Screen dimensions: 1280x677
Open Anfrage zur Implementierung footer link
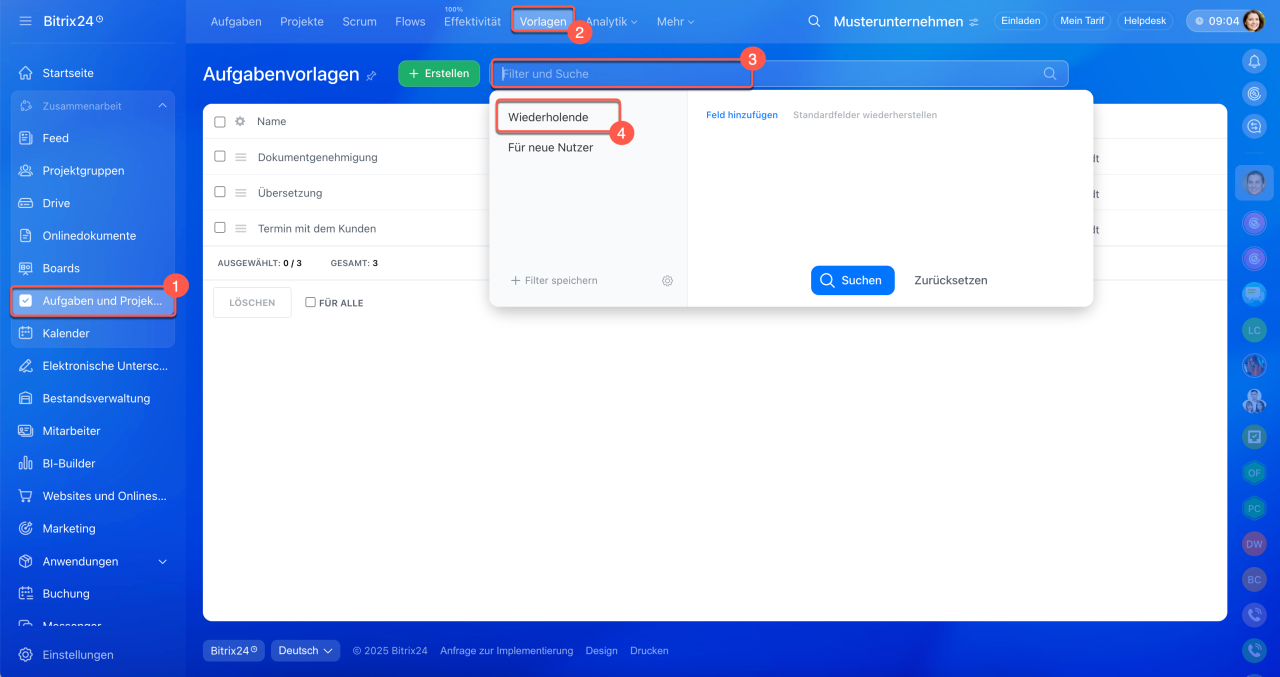506,650
